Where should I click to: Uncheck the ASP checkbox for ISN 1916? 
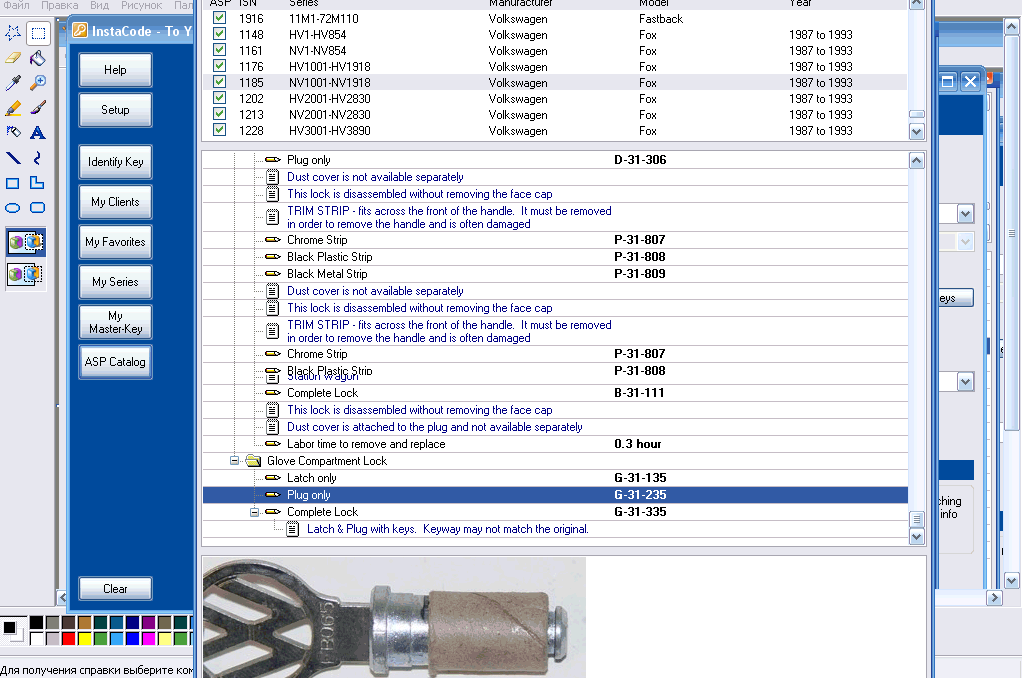219,18
